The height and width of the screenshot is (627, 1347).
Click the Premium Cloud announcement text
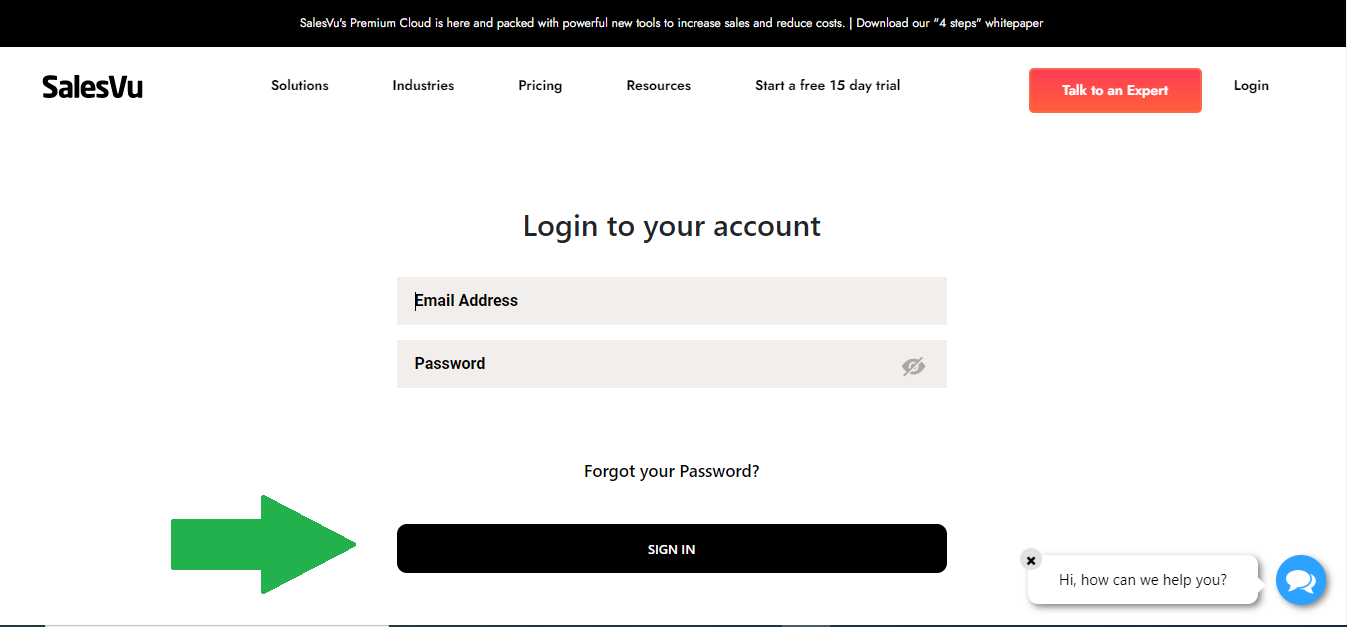tap(571, 23)
